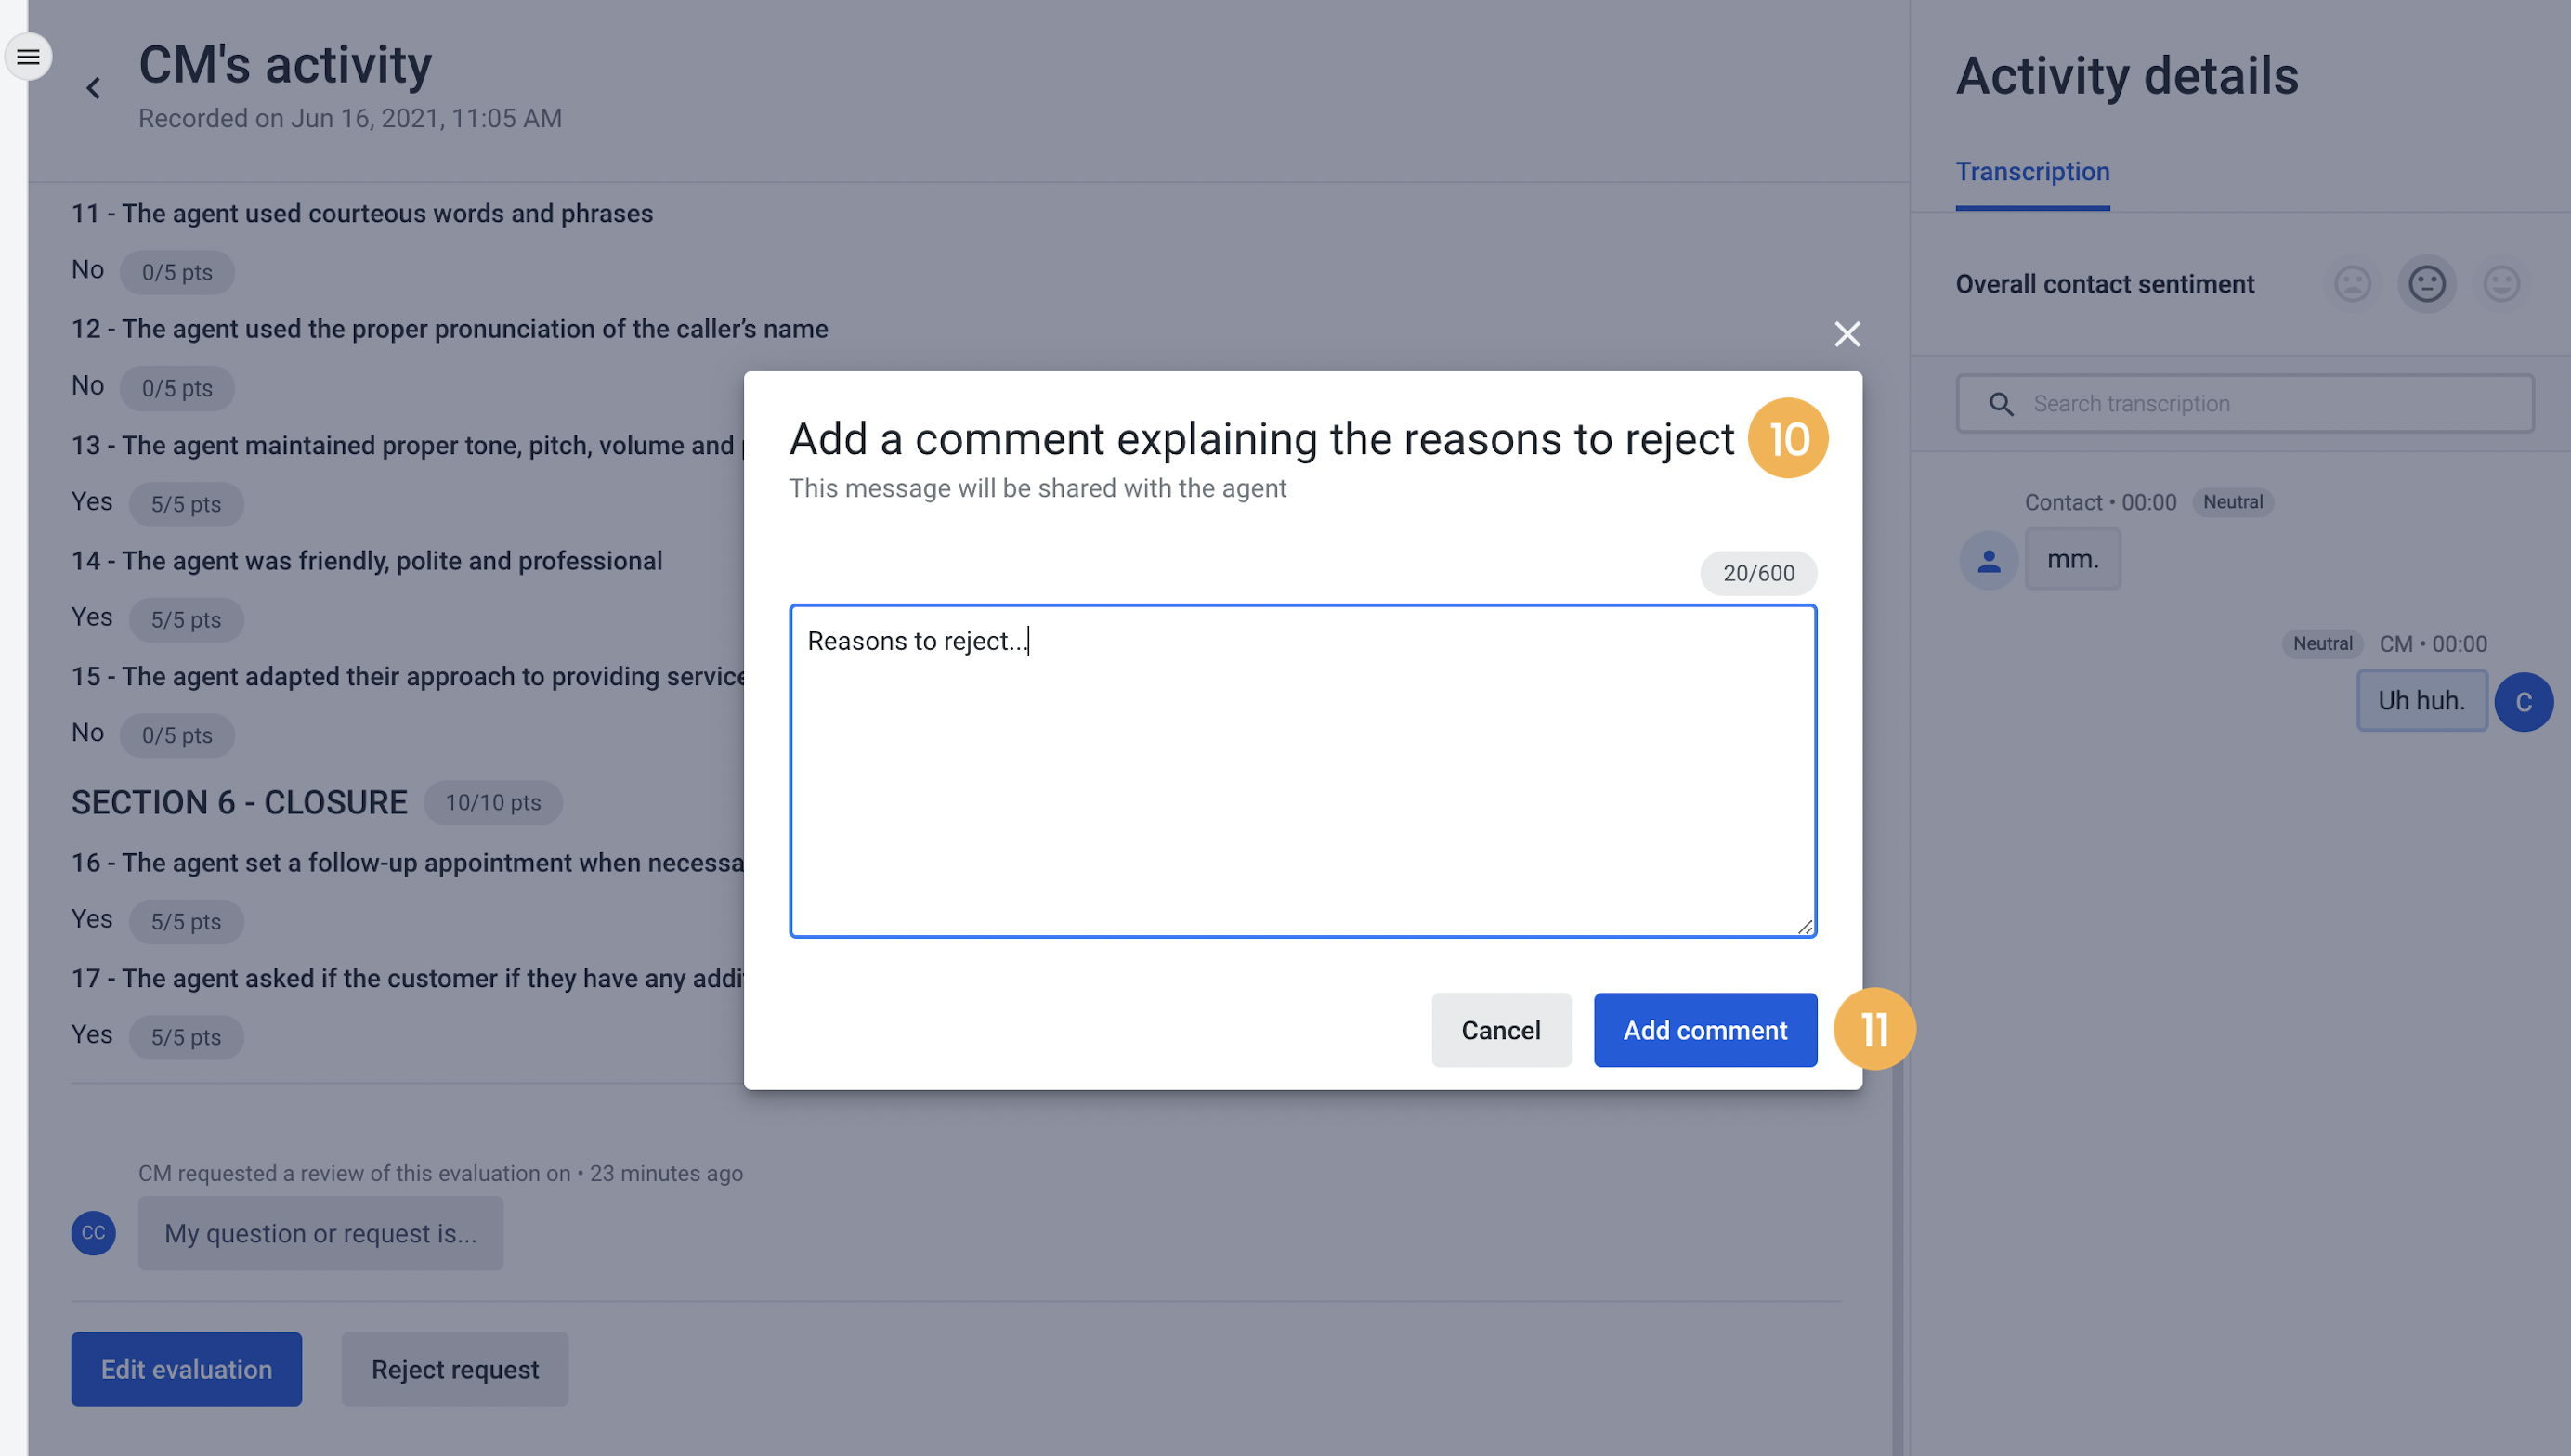The width and height of the screenshot is (2571, 1456).
Task: Open the hamburger navigation menu
Action: [x=28, y=57]
